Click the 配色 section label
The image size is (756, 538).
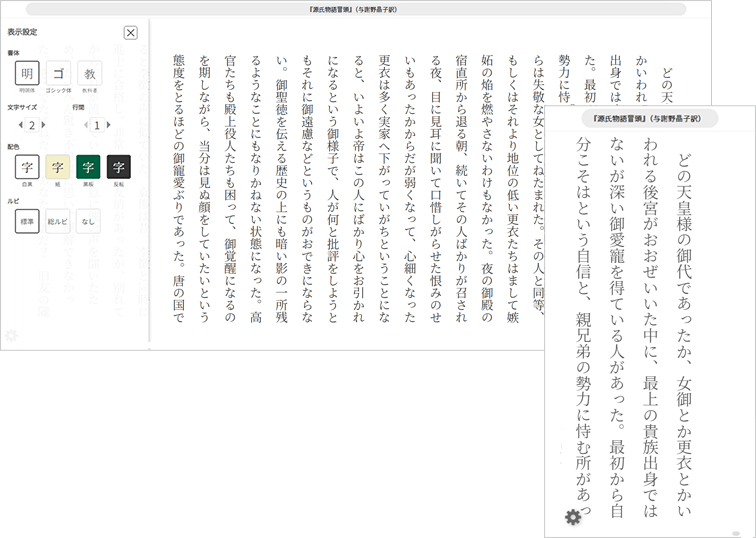coord(14,147)
